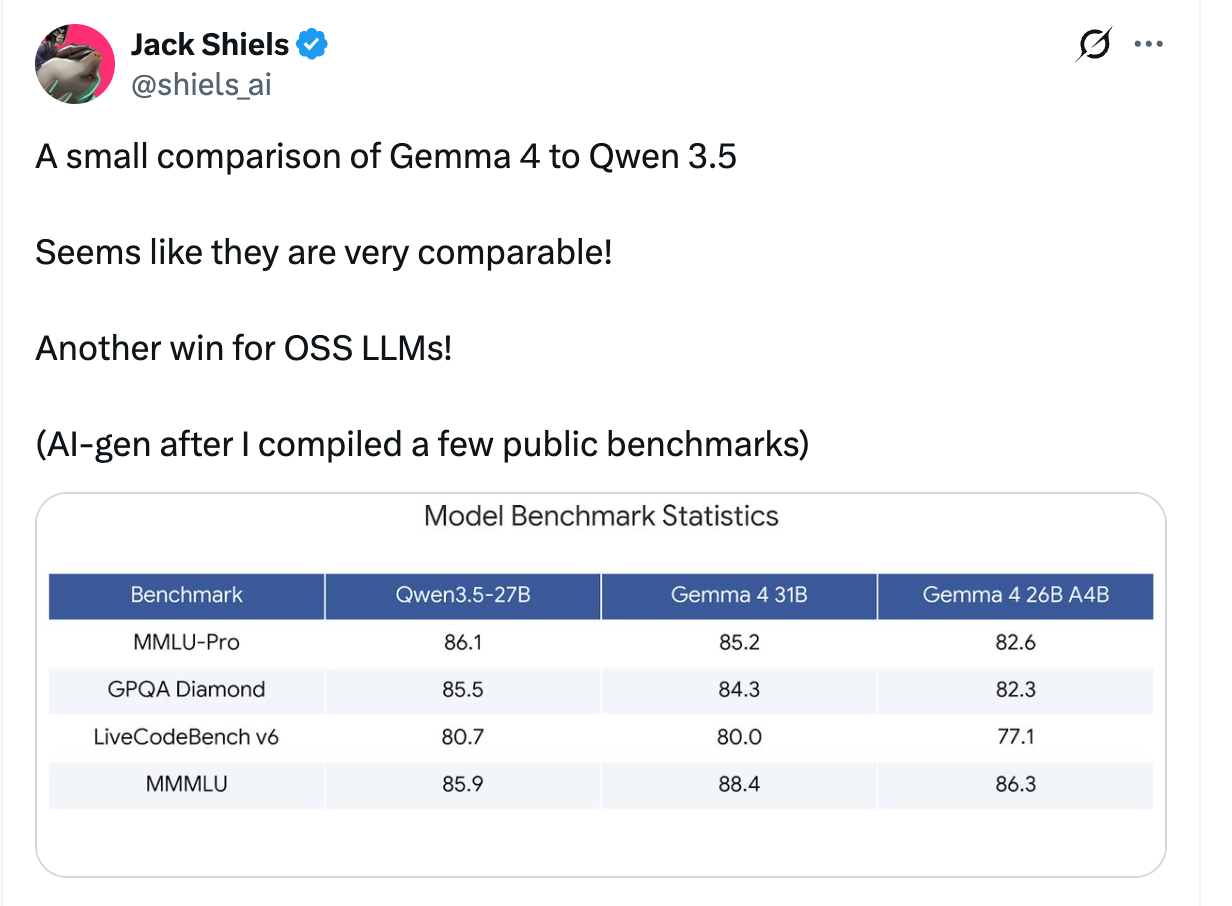The height and width of the screenshot is (906, 1232).
Task: Click the Qwen3.5-27B column header
Action: point(462,596)
